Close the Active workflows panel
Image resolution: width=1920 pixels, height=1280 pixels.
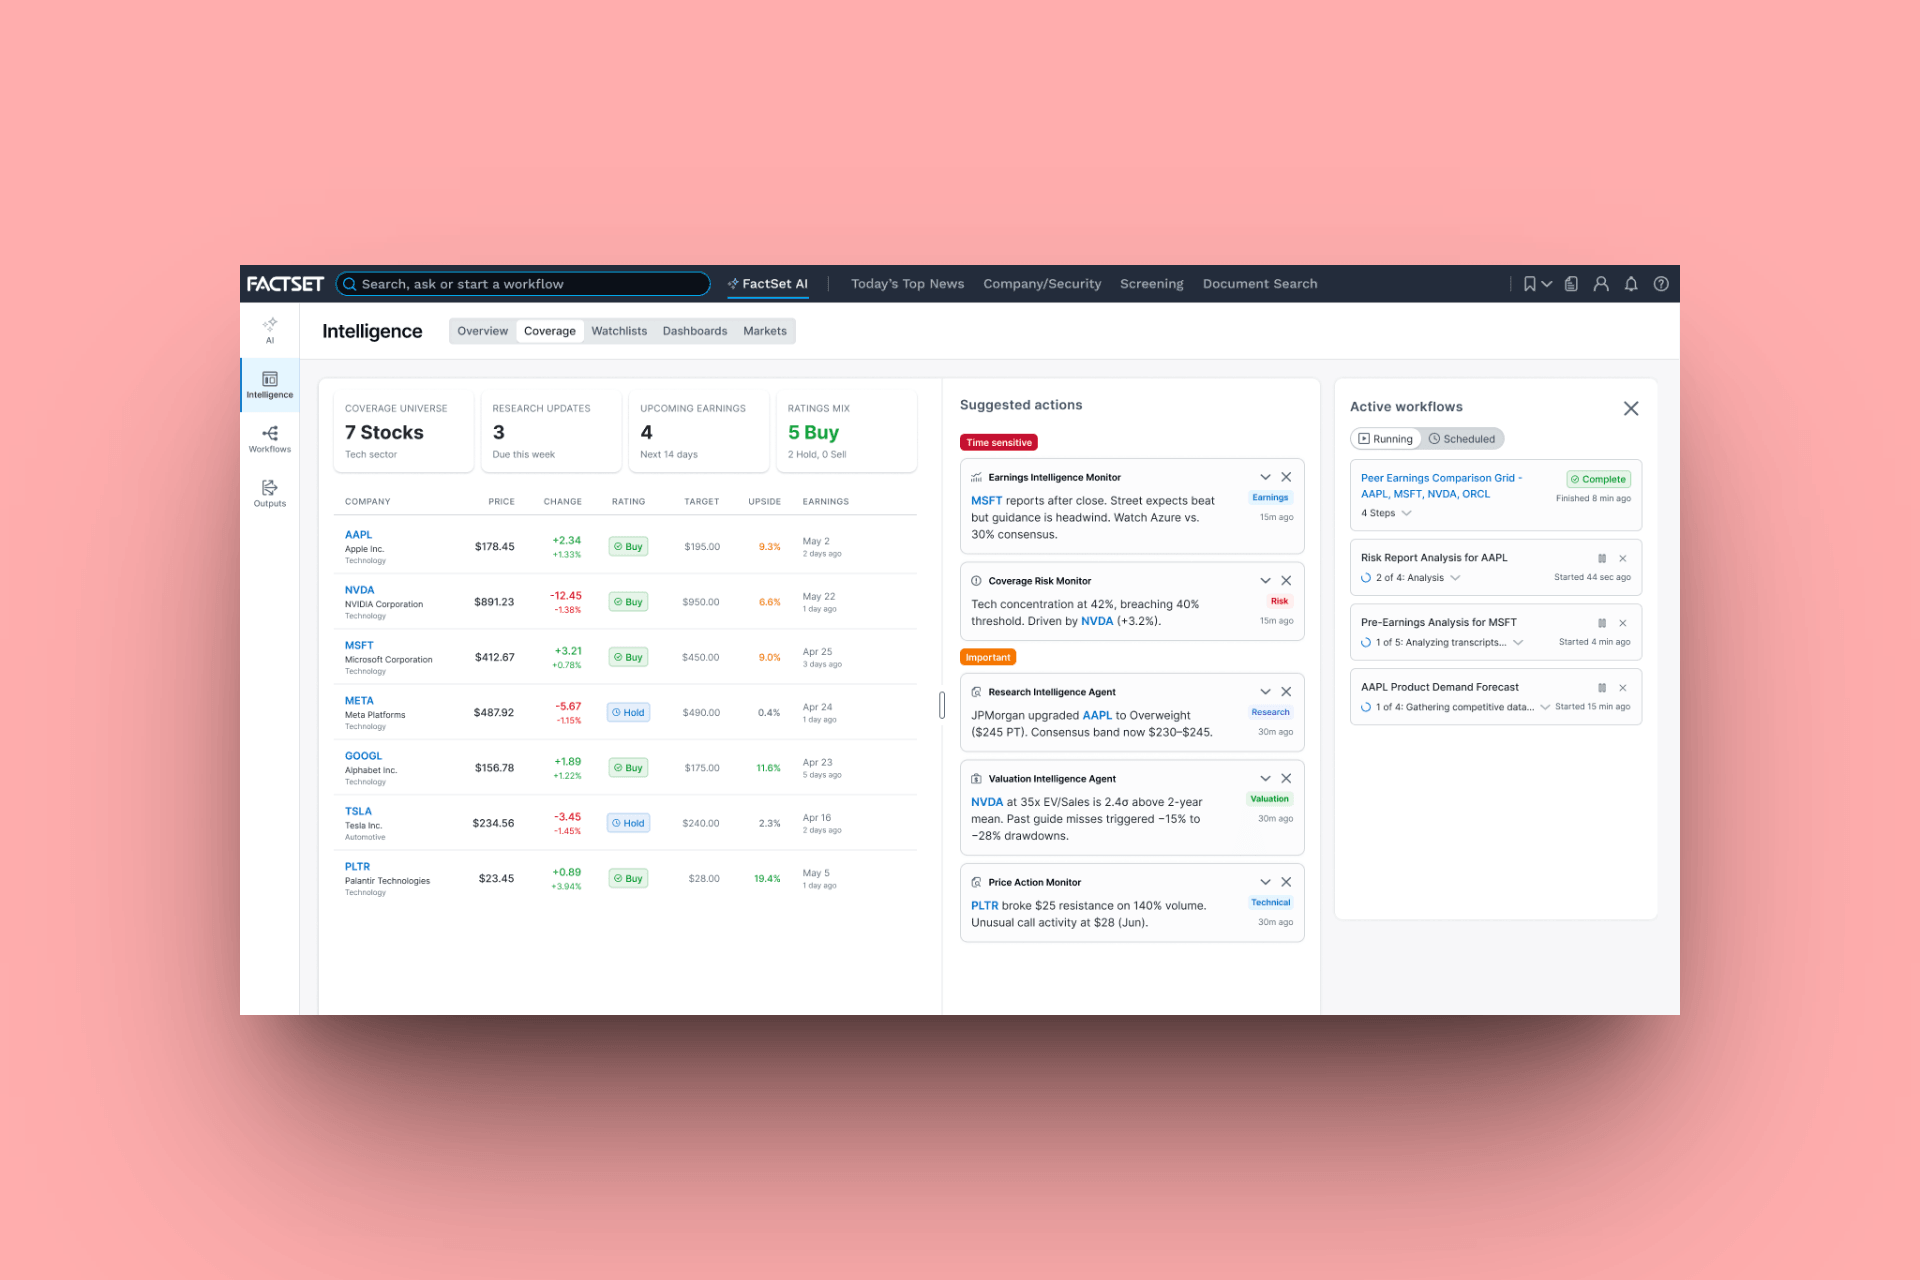(1631, 408)
